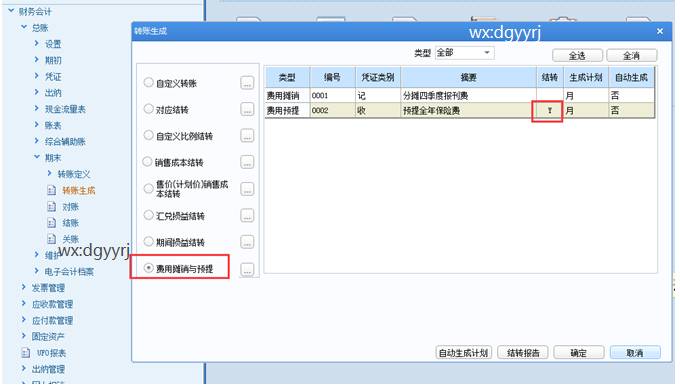The image size is (680, 385).
Task: Select the 费用摊销与预提 radio option
Action: [148, 268]
